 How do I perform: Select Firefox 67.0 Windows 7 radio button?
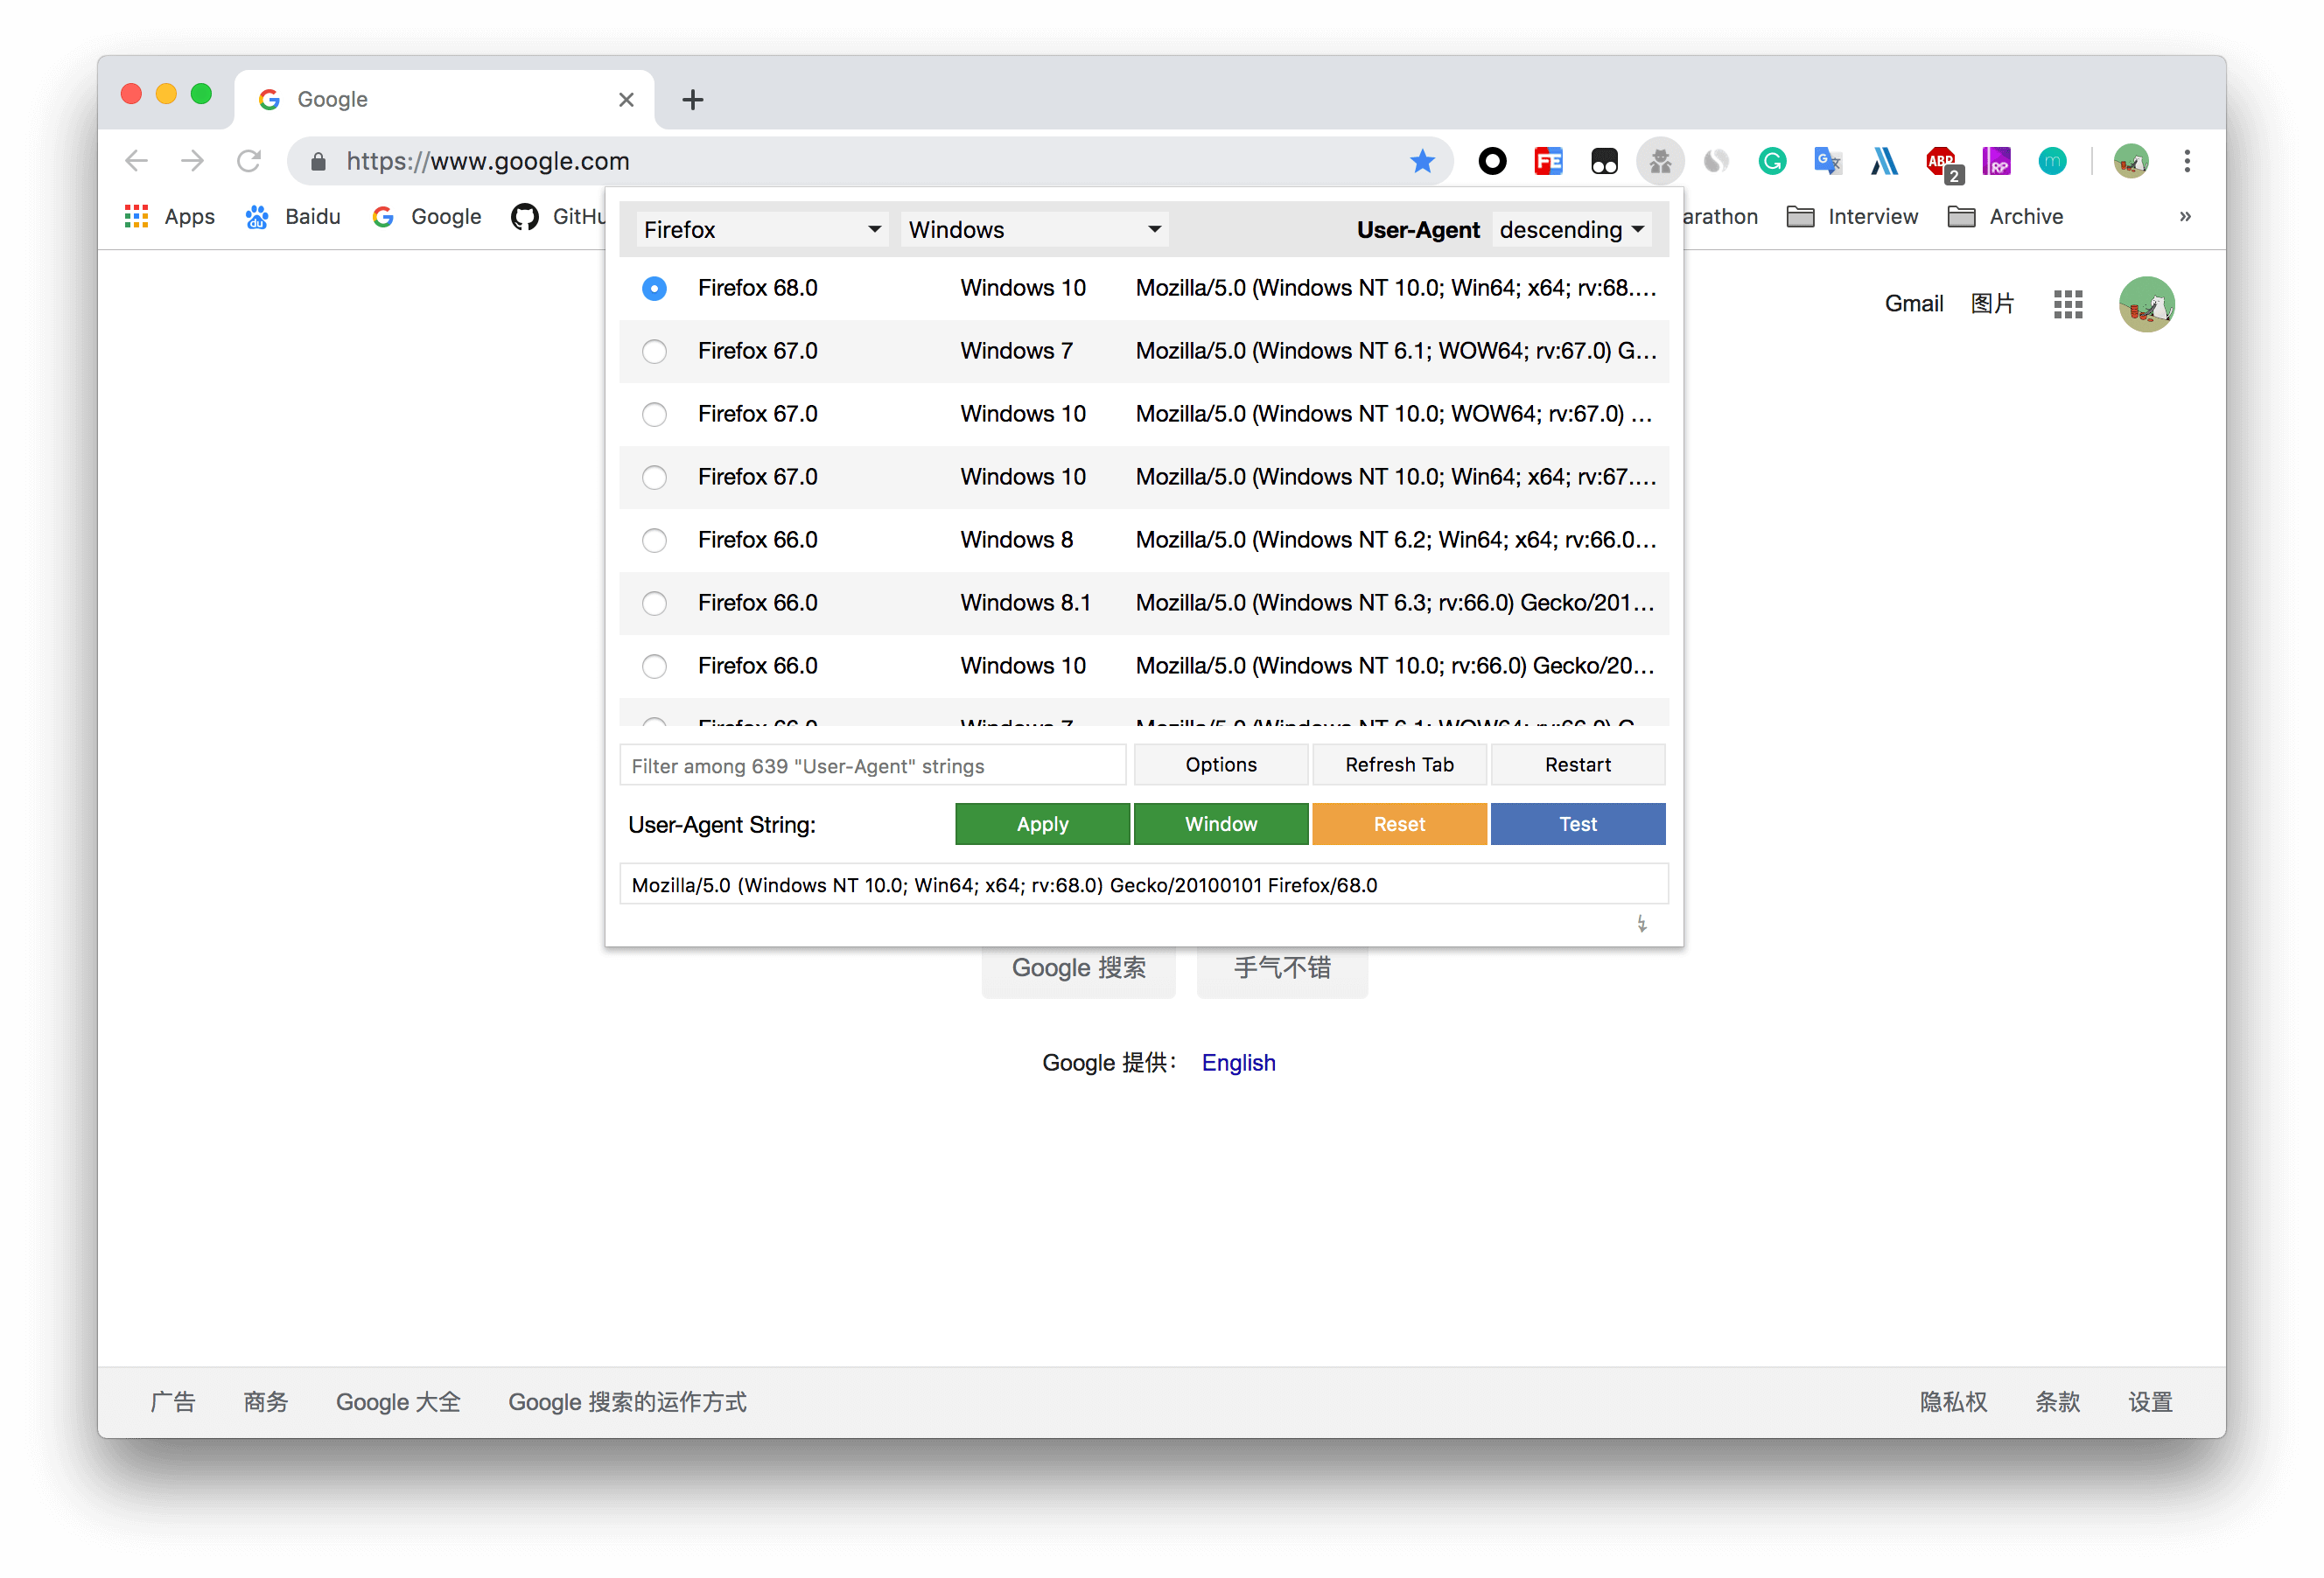(654, 351)
